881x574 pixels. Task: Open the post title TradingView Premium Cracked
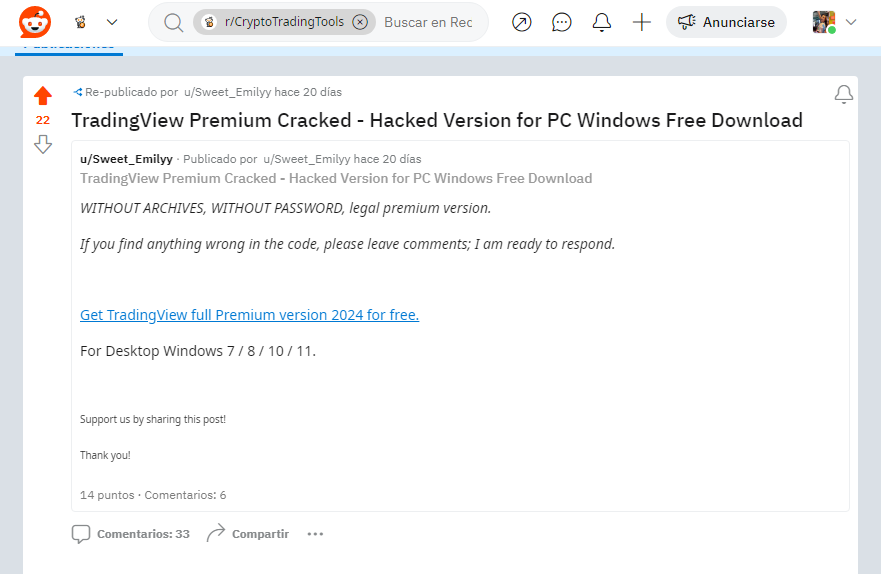click(x=437, y=120)
